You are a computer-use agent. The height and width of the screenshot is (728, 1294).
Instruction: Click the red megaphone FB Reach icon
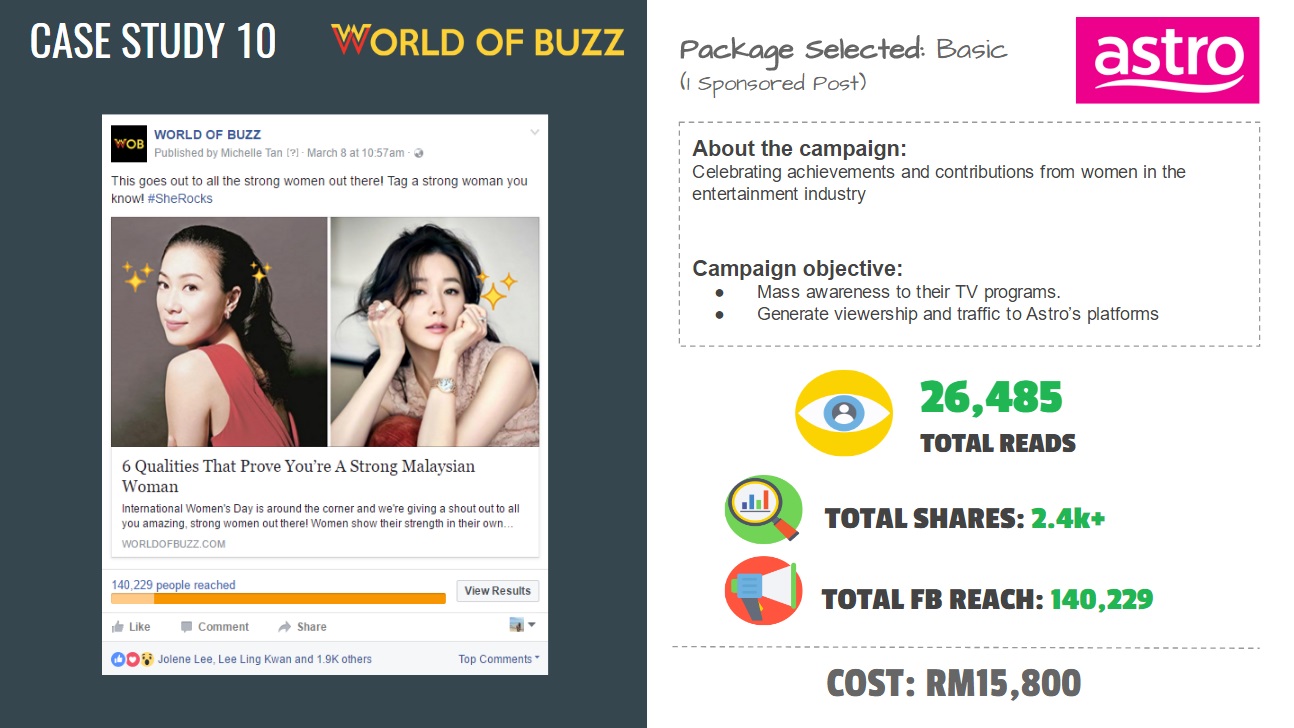click(763, 591)
